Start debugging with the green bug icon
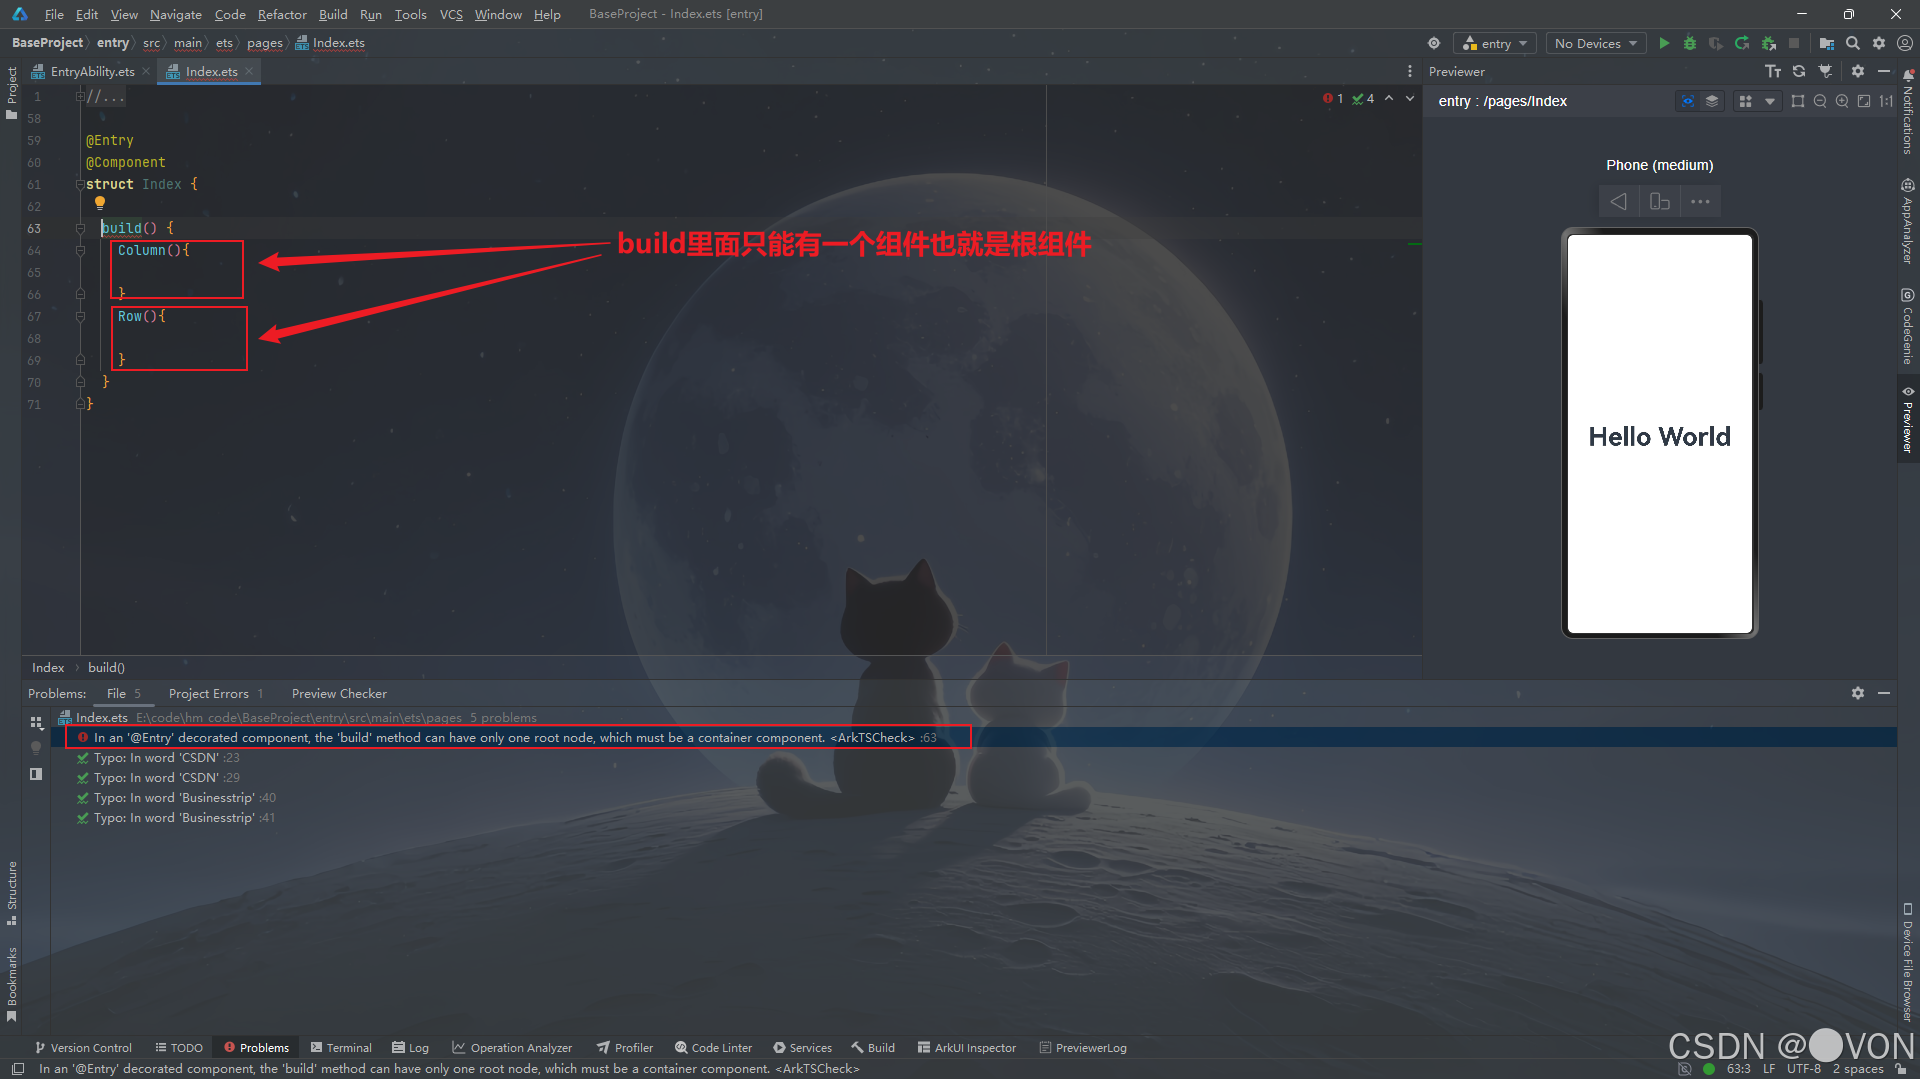Viewport: 1920px width, 1079px height. [1690, 43]
